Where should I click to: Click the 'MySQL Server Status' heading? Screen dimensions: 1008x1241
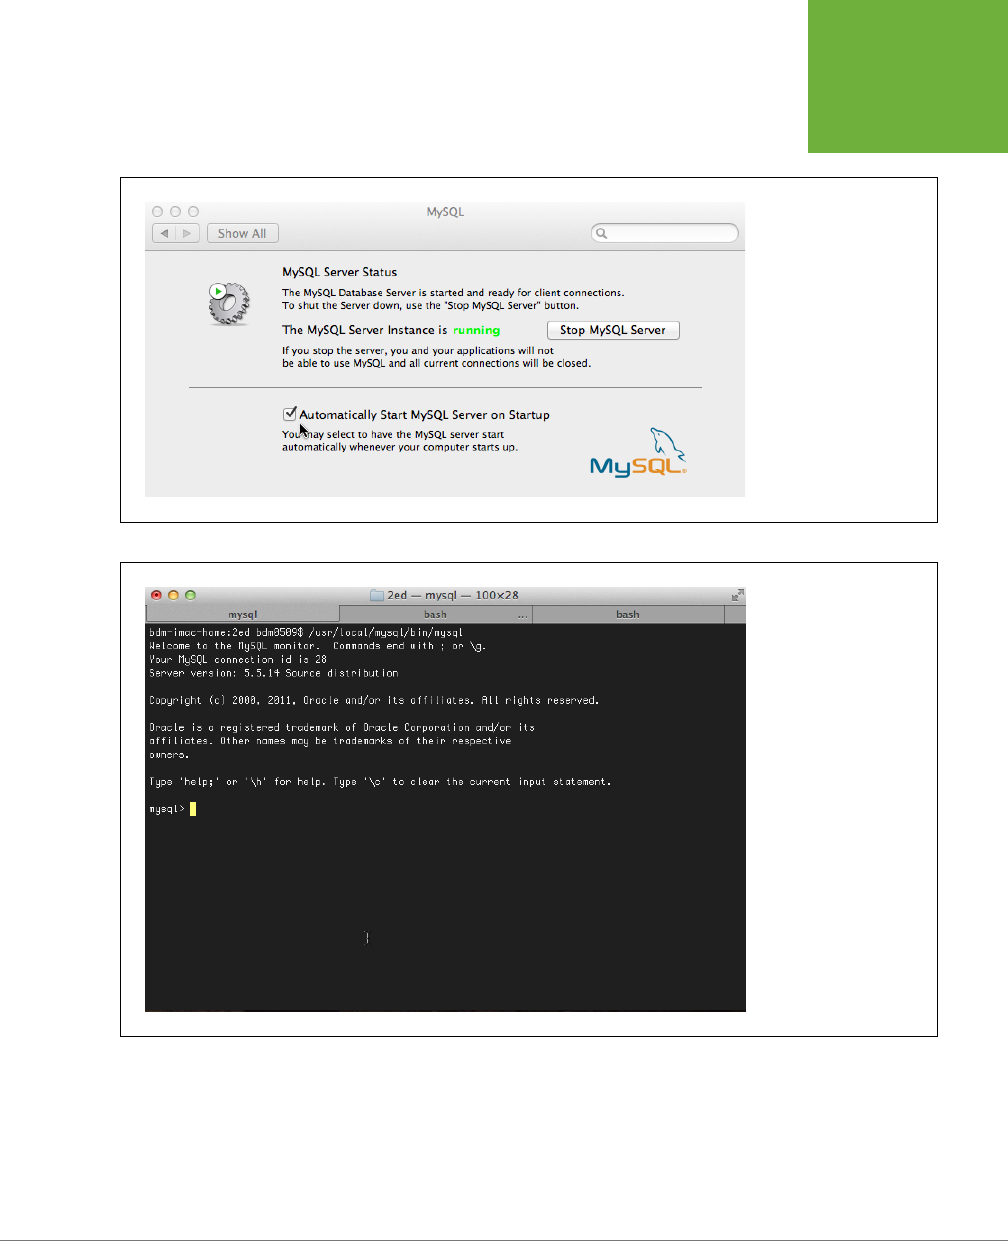[x=340, y=272]
